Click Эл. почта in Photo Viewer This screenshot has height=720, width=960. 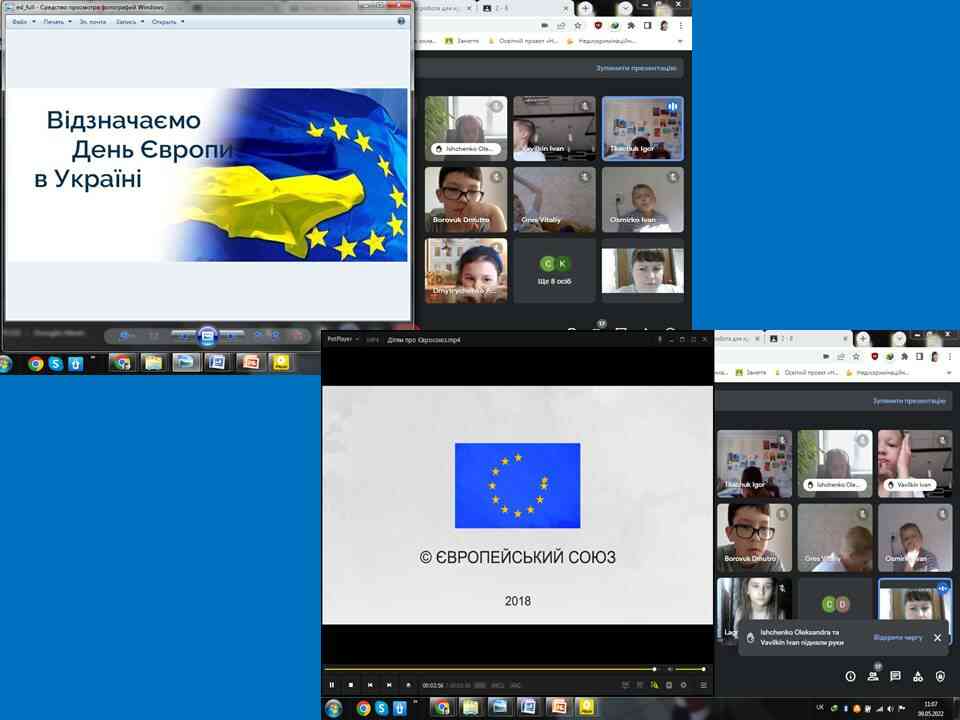point(92,21)
